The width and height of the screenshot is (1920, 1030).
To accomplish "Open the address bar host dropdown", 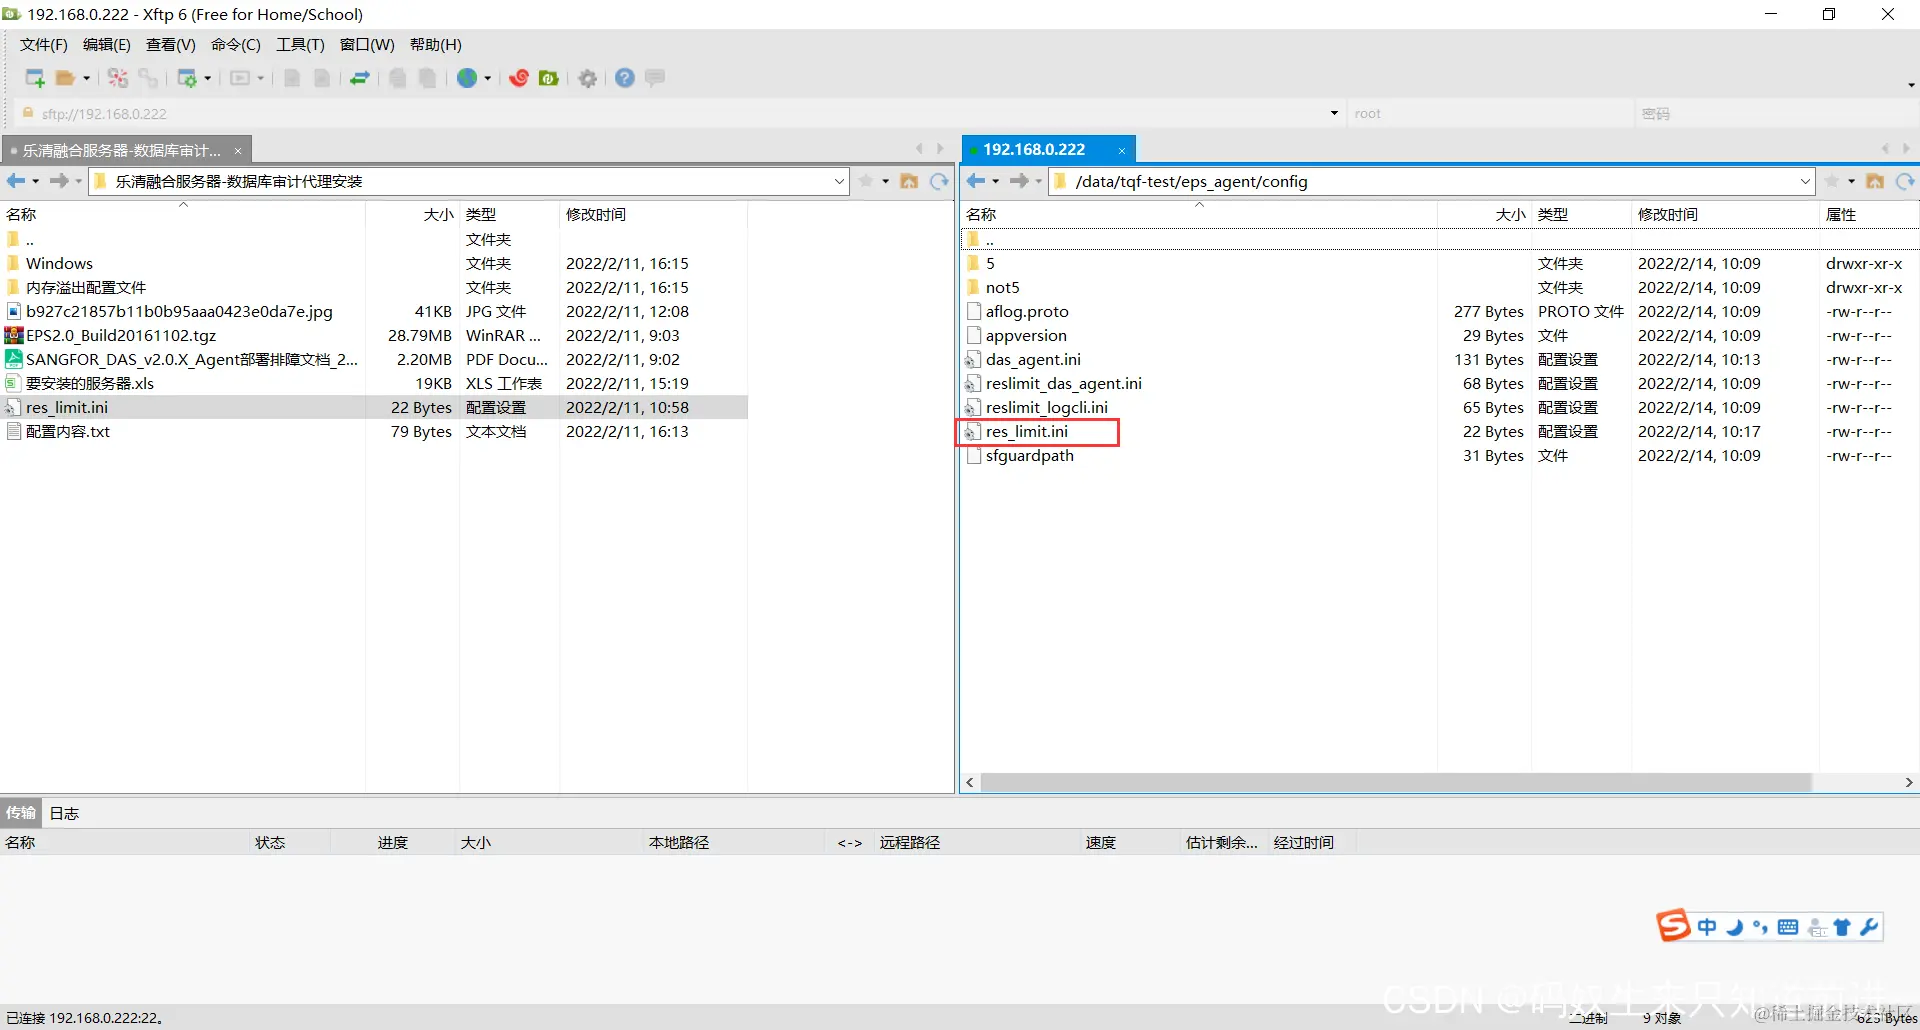I will (x=1334, y=113).
